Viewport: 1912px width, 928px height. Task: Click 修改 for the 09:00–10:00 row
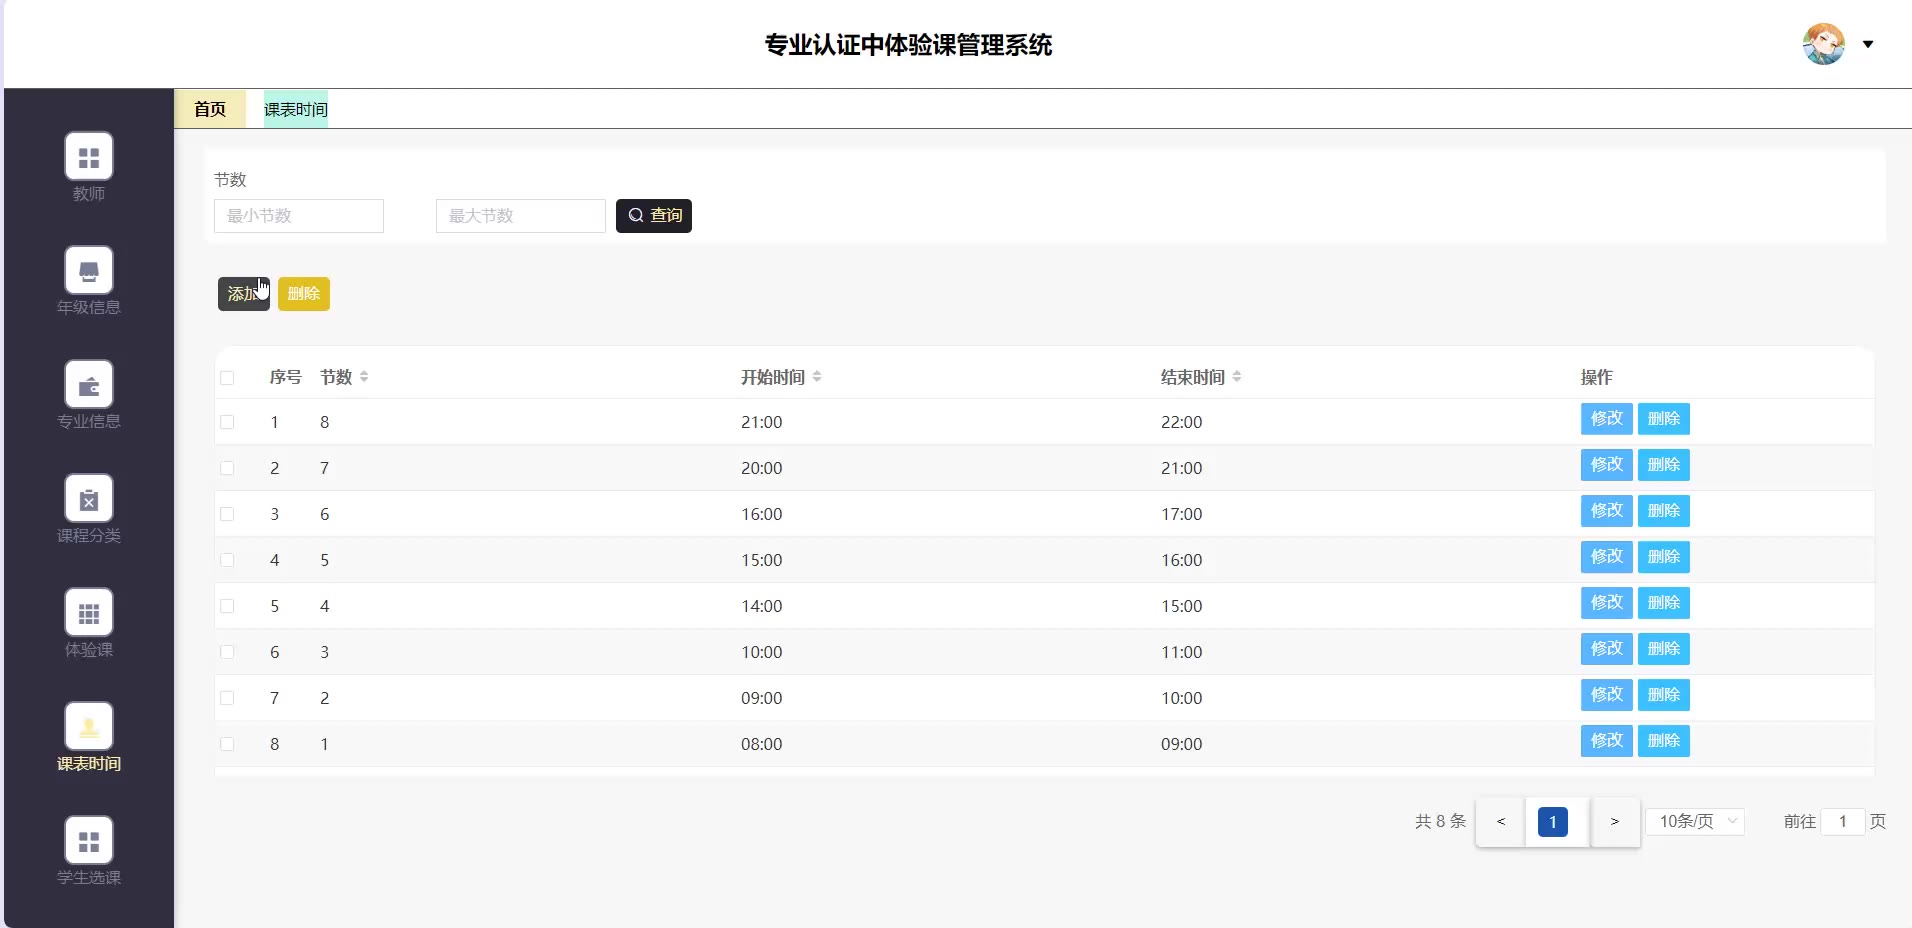point(1607,695)
